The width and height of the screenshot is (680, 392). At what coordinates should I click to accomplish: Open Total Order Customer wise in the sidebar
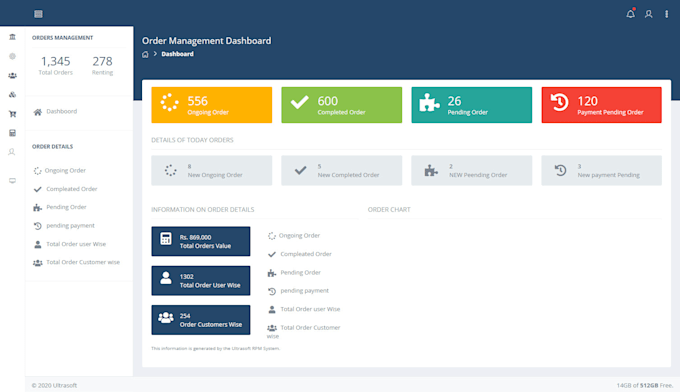pos(76,262)
